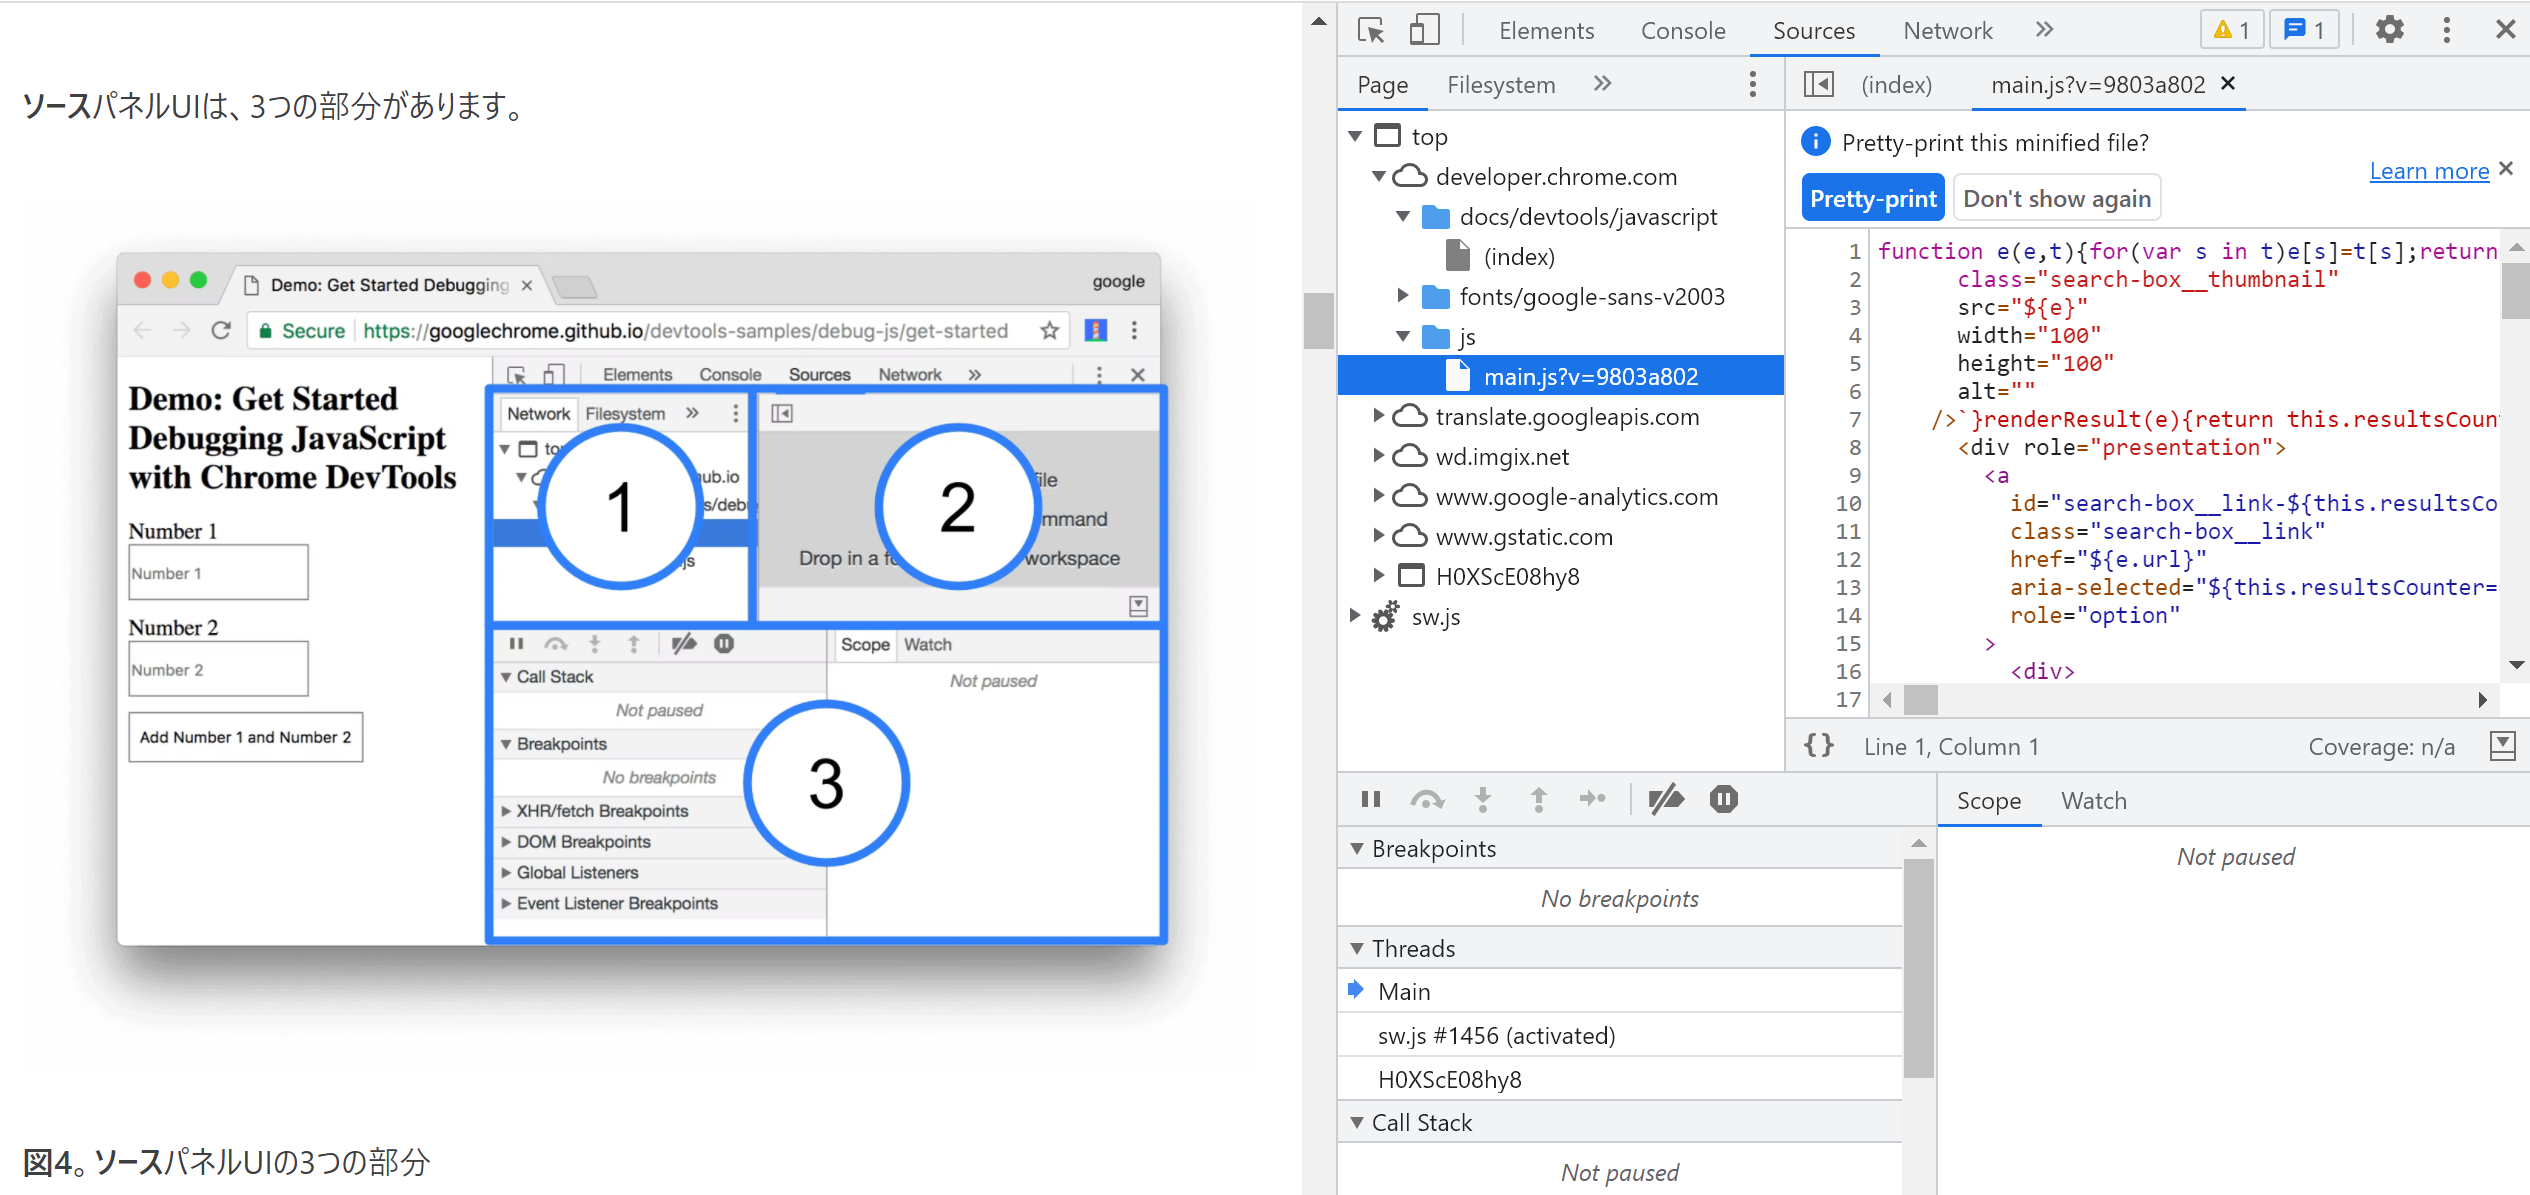Image resolution: width=2530 pixels, height=1195 pixels.
Task: Toggle Deactivate breakpoints
Action: pyautogui.click(x=1665, y=799)
